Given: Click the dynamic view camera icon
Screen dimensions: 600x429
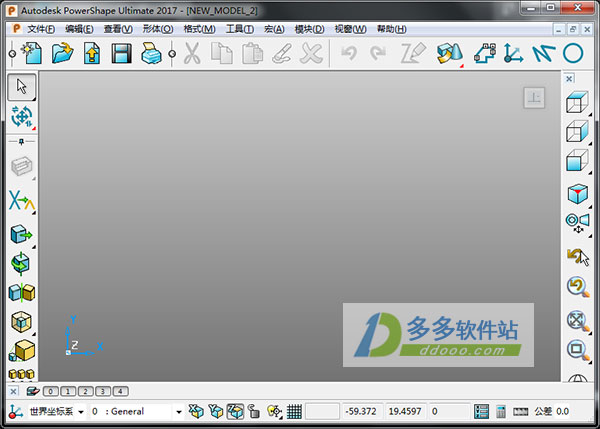Looking at the screenshot, I should coord(578,223).
